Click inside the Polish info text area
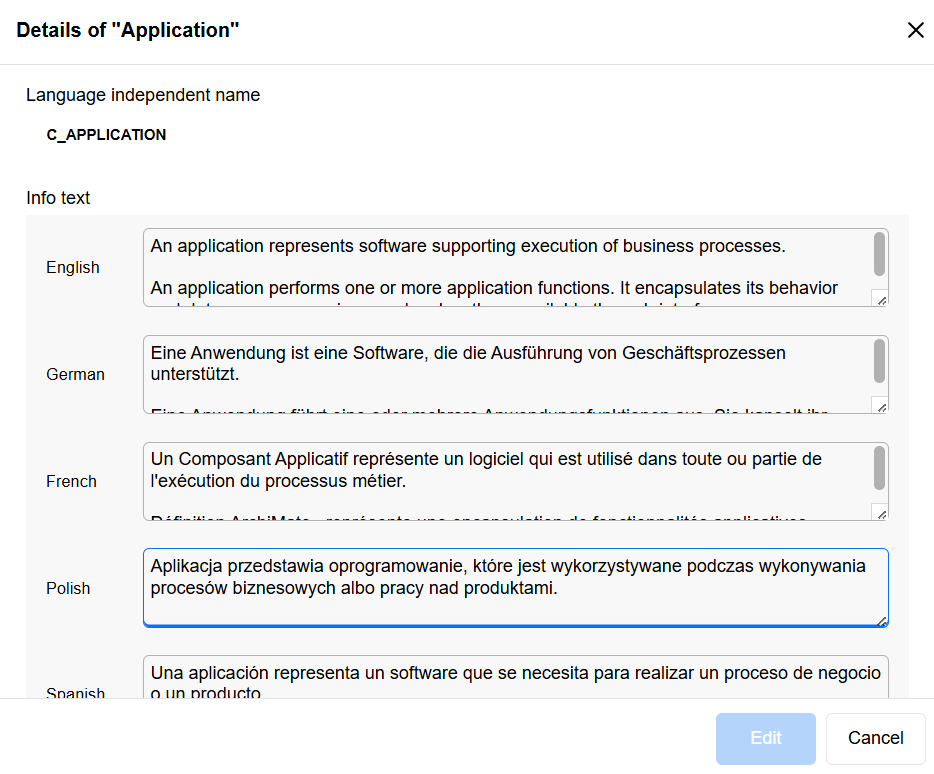Screen dimensions: 934x774 [505, 588]
